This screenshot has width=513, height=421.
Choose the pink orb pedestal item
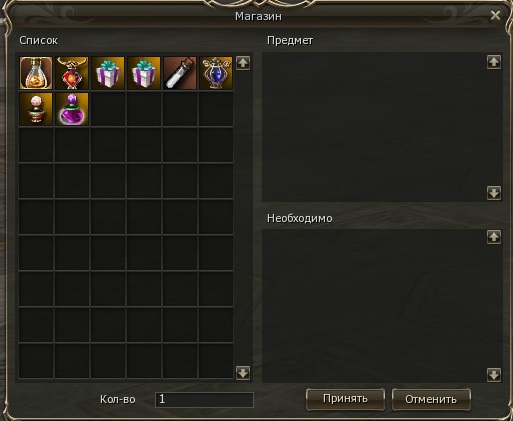(x=36, y=109)
